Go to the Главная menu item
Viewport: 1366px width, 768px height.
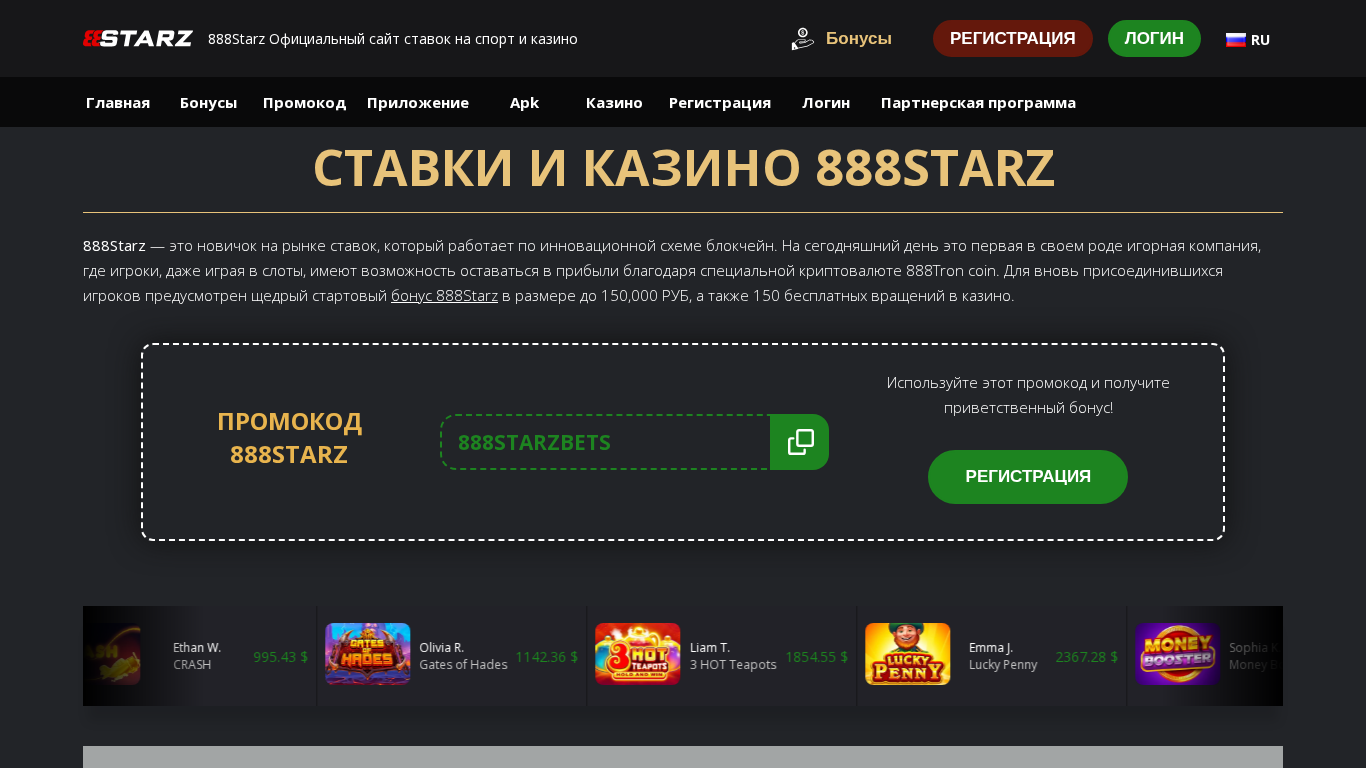118,102
